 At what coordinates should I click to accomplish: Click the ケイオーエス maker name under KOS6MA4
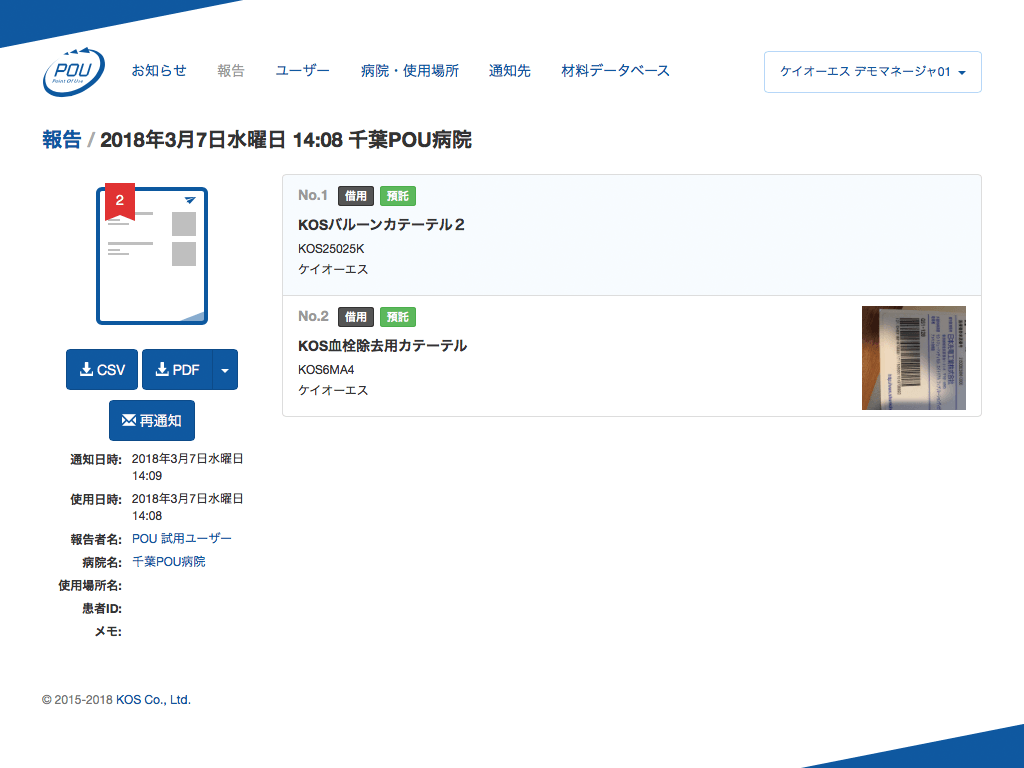[x=333, y=390]
